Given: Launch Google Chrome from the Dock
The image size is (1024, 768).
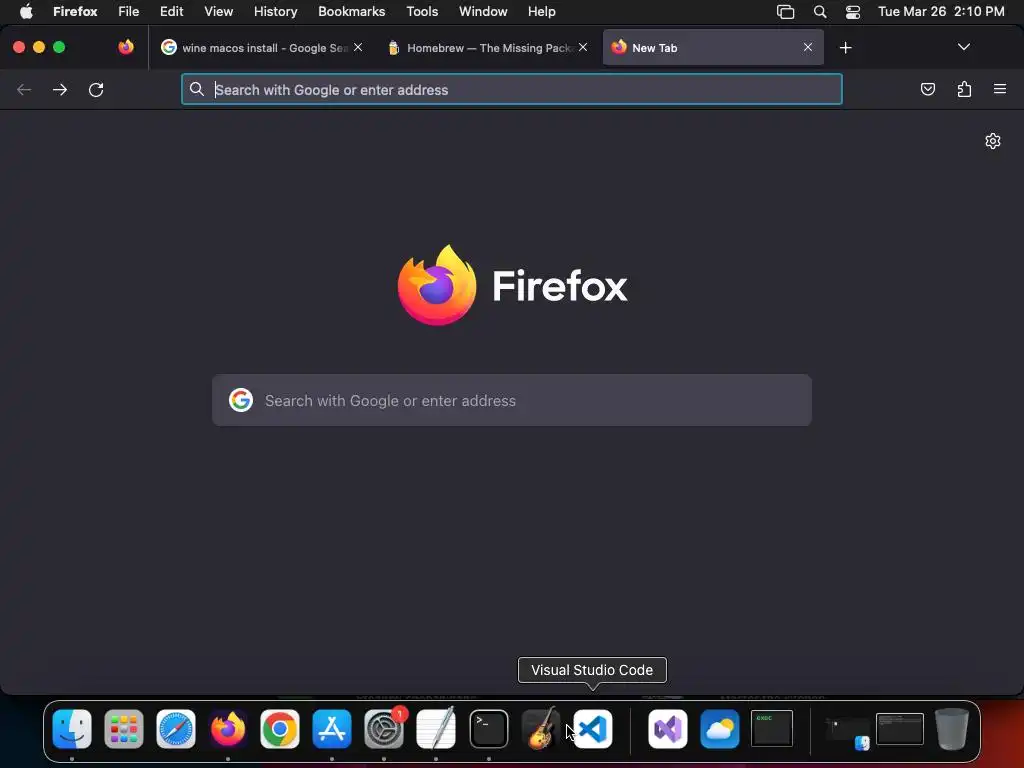Looking at the screenshot, I should pyautogui.click(x=280, y=729).
